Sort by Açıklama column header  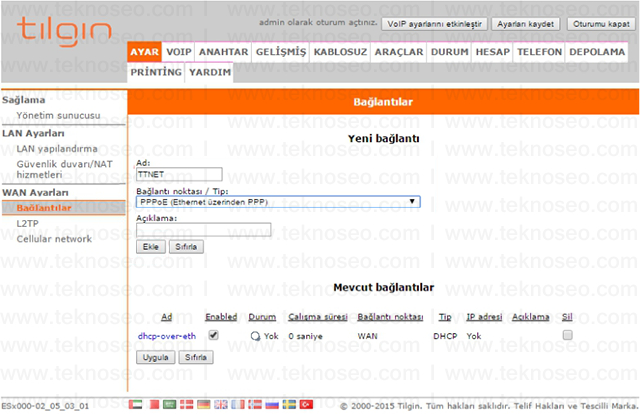coord(531,317)
